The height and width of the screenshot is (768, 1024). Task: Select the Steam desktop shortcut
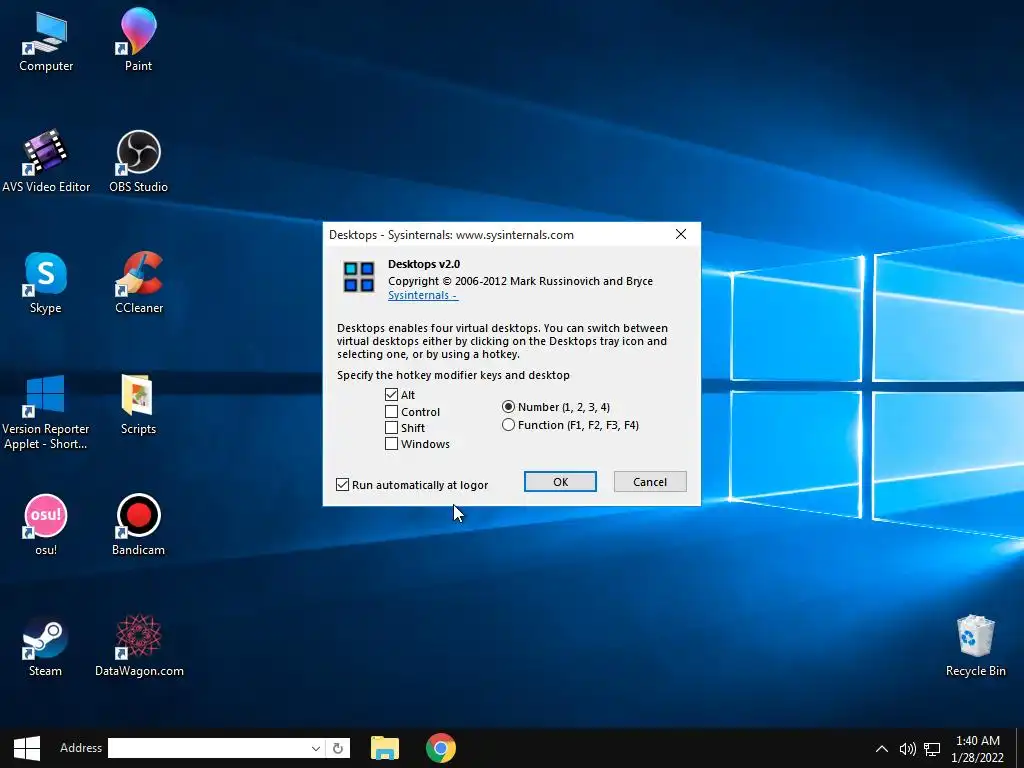(x=46, y=645)
